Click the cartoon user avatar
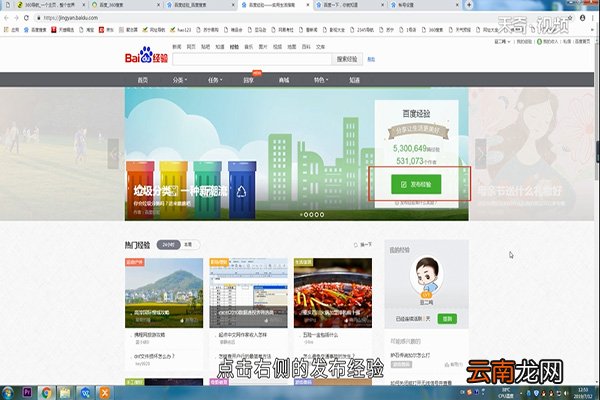 pos(427,276)
